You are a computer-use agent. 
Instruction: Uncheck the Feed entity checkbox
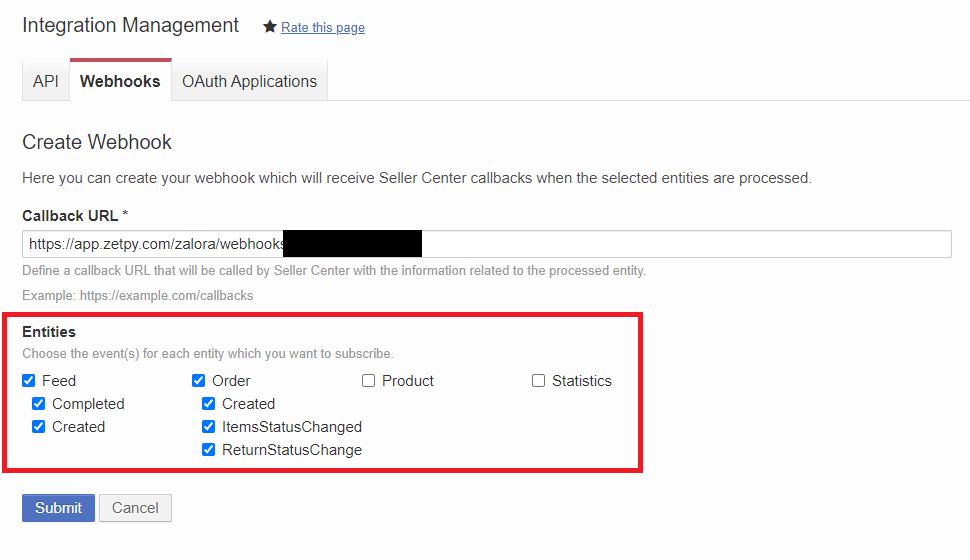pyautogui.click(x=29, y=381)
